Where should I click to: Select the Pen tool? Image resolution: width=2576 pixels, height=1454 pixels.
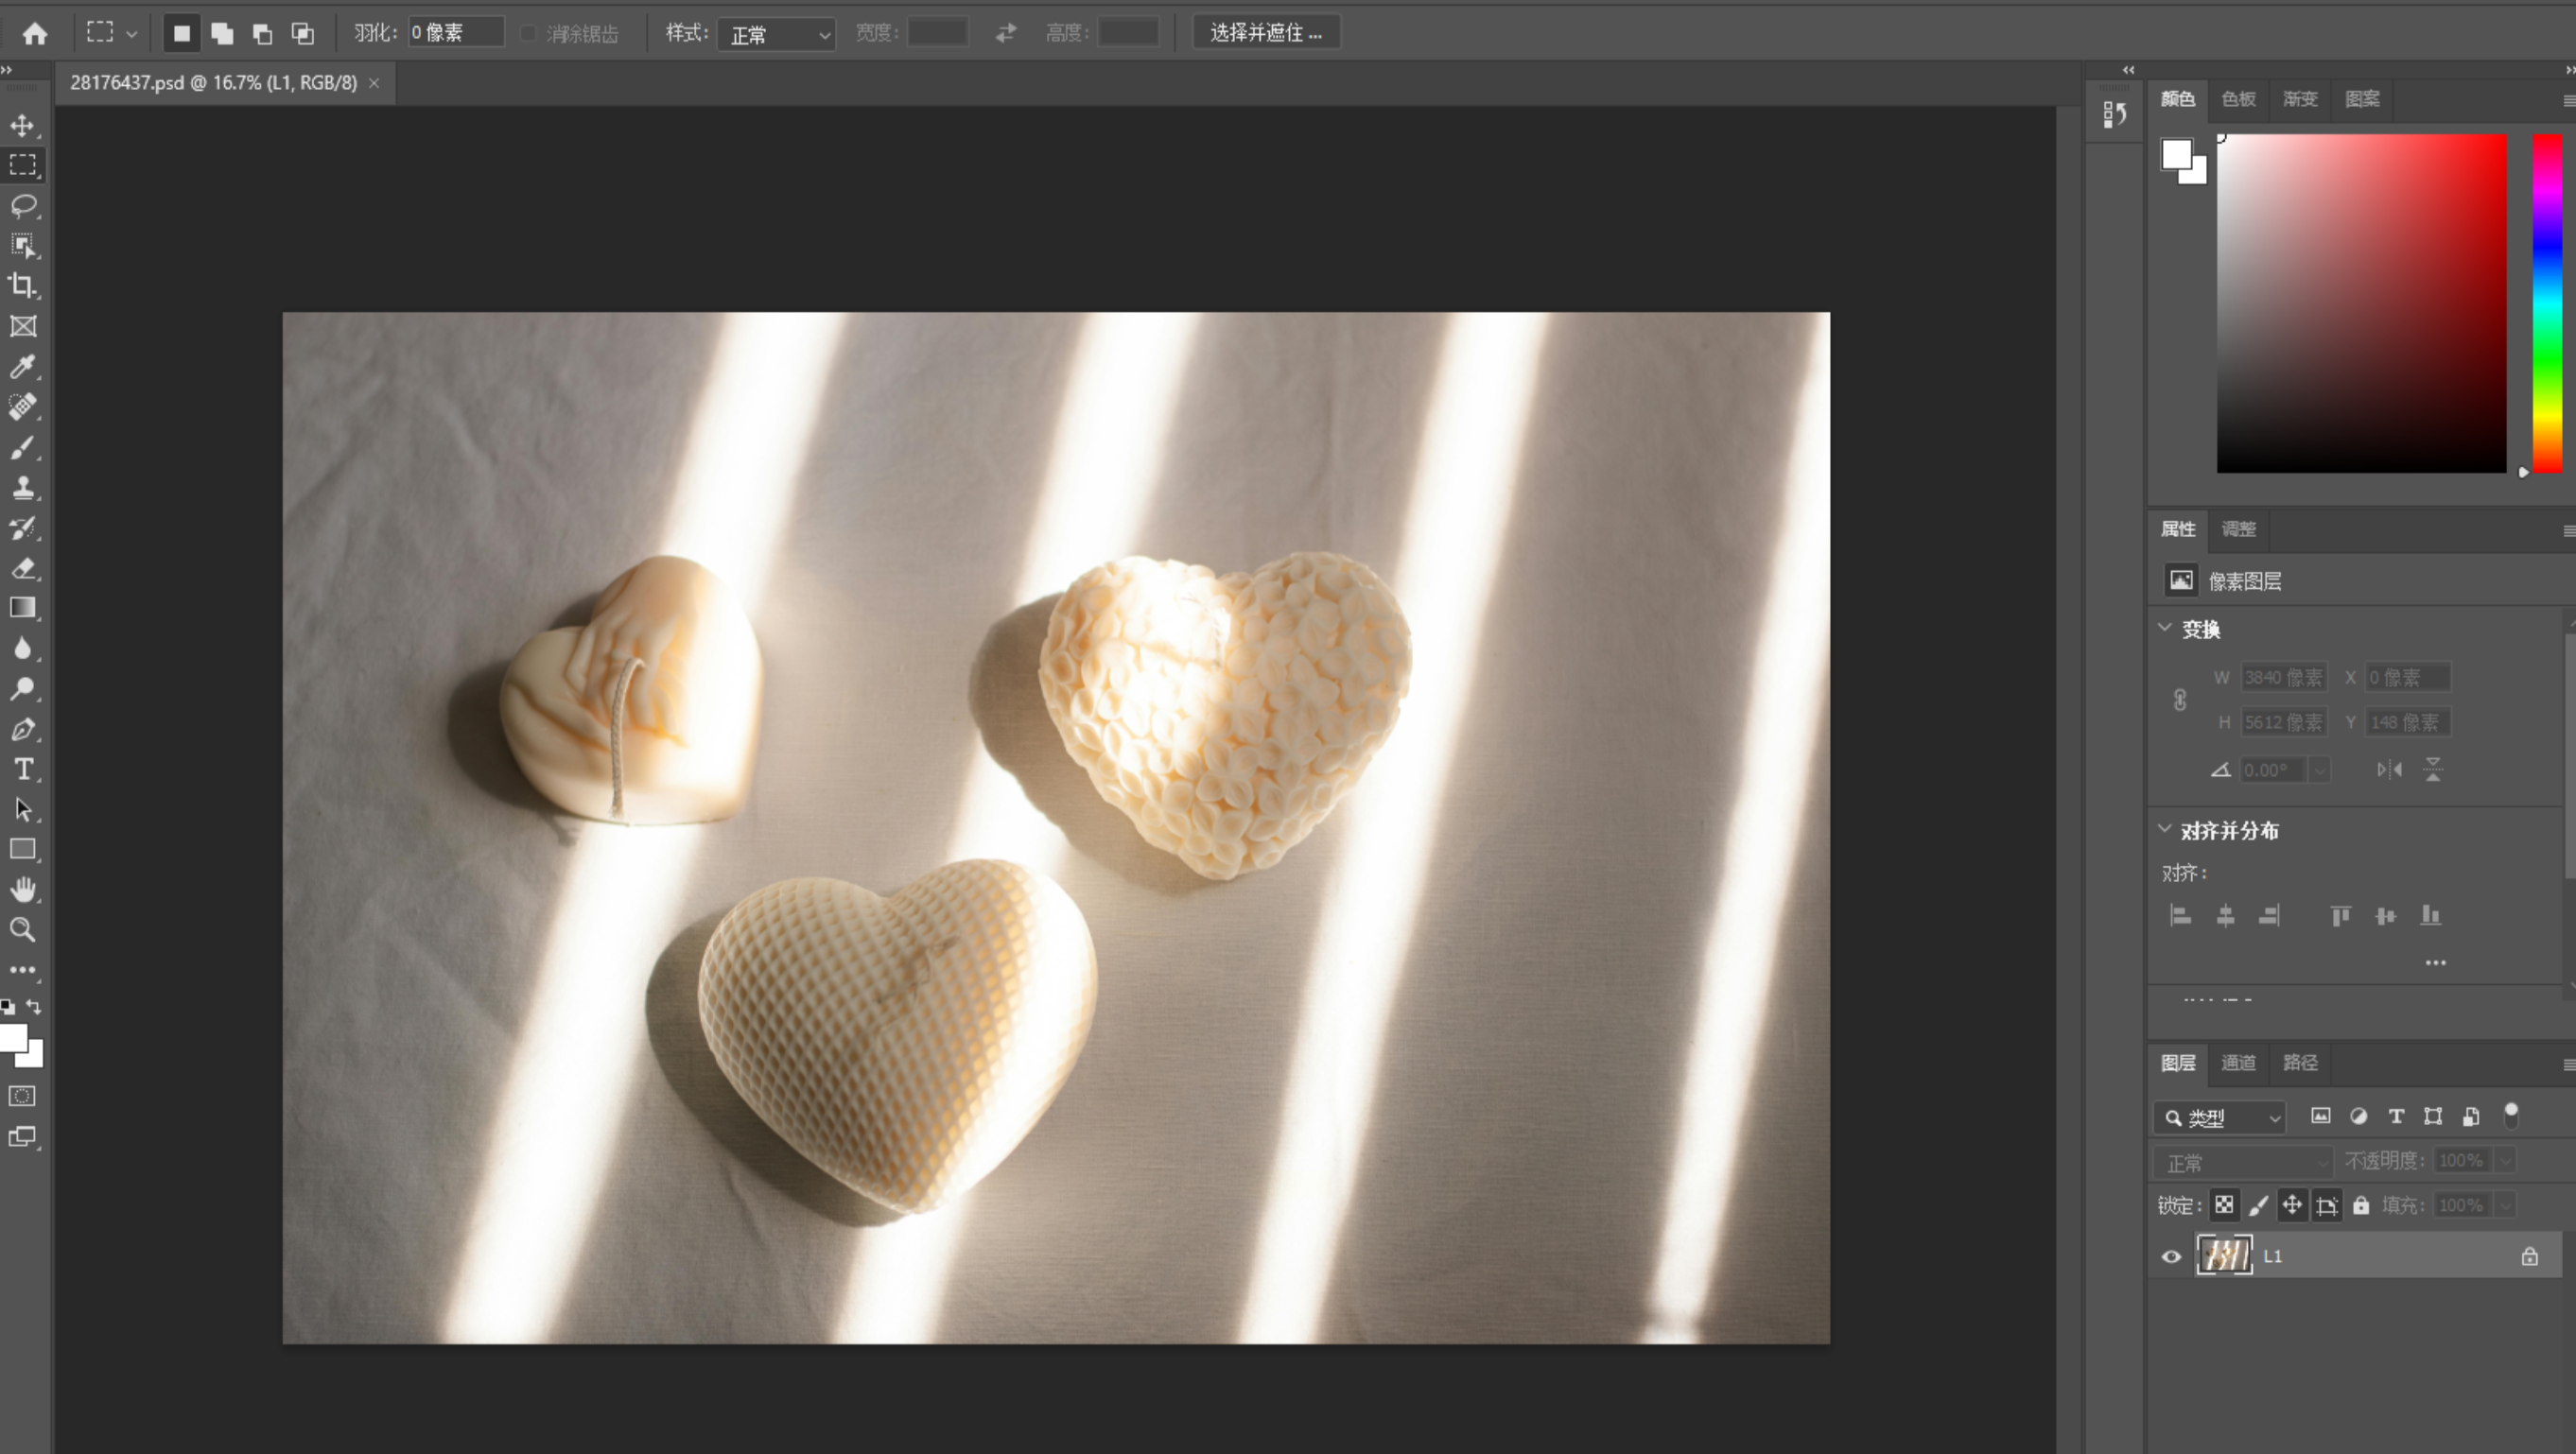point(23,729)
